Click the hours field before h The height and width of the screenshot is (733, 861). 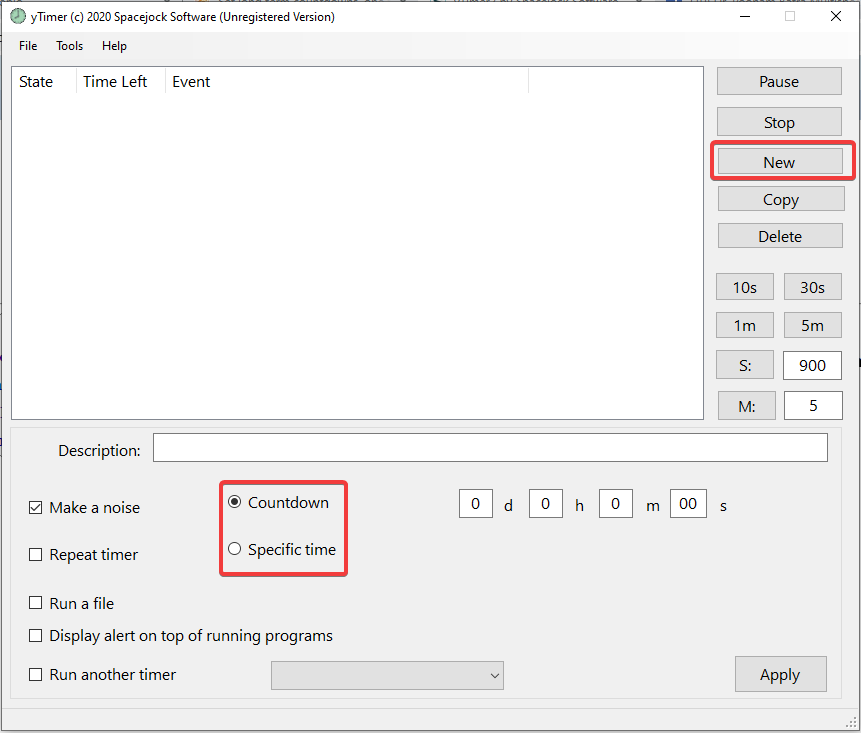pos(545,503)
